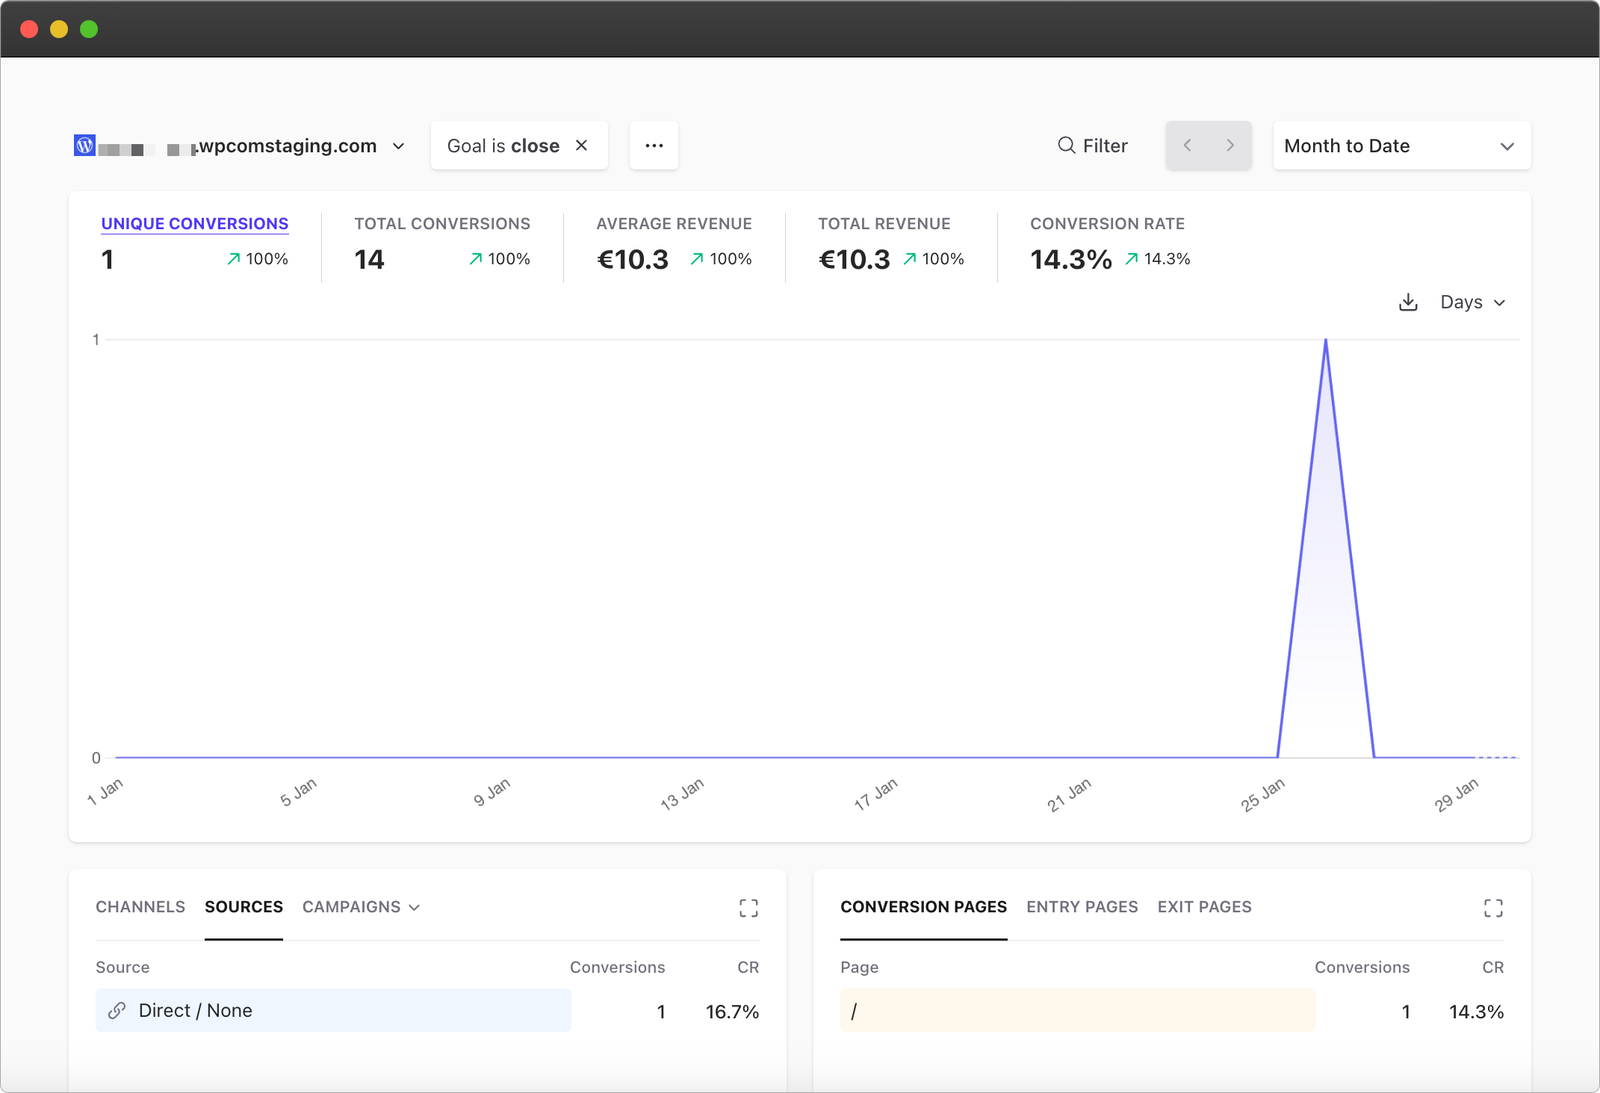Go to previous period with left arrow
1600x1093 pixels.
1188,145
